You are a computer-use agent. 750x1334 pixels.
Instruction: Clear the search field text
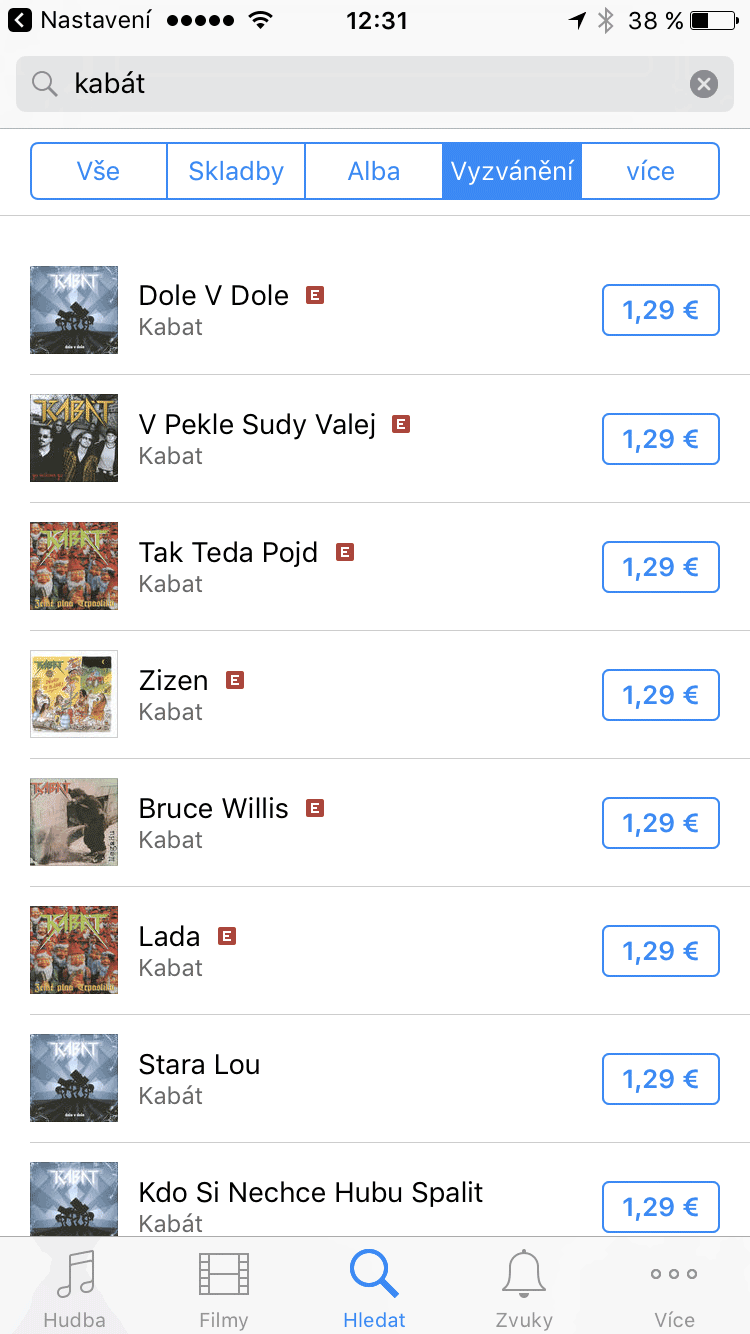pyautogui.click(x=704, y=84)
